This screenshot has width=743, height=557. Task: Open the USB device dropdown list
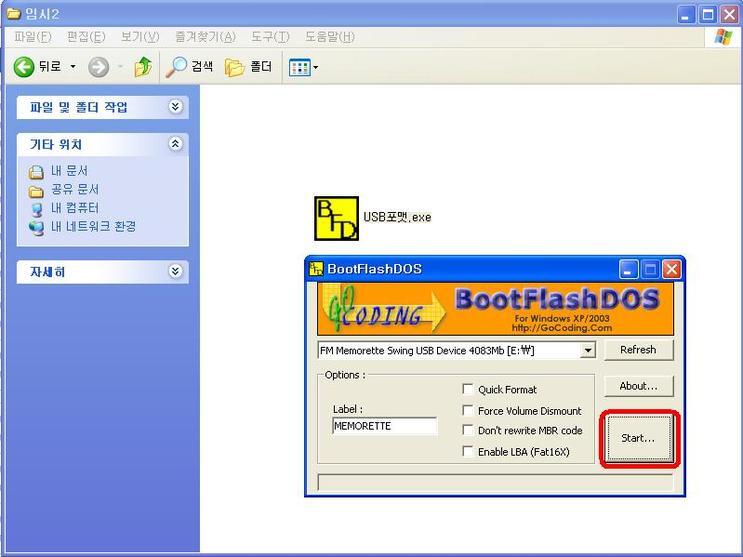pos(588,351)
